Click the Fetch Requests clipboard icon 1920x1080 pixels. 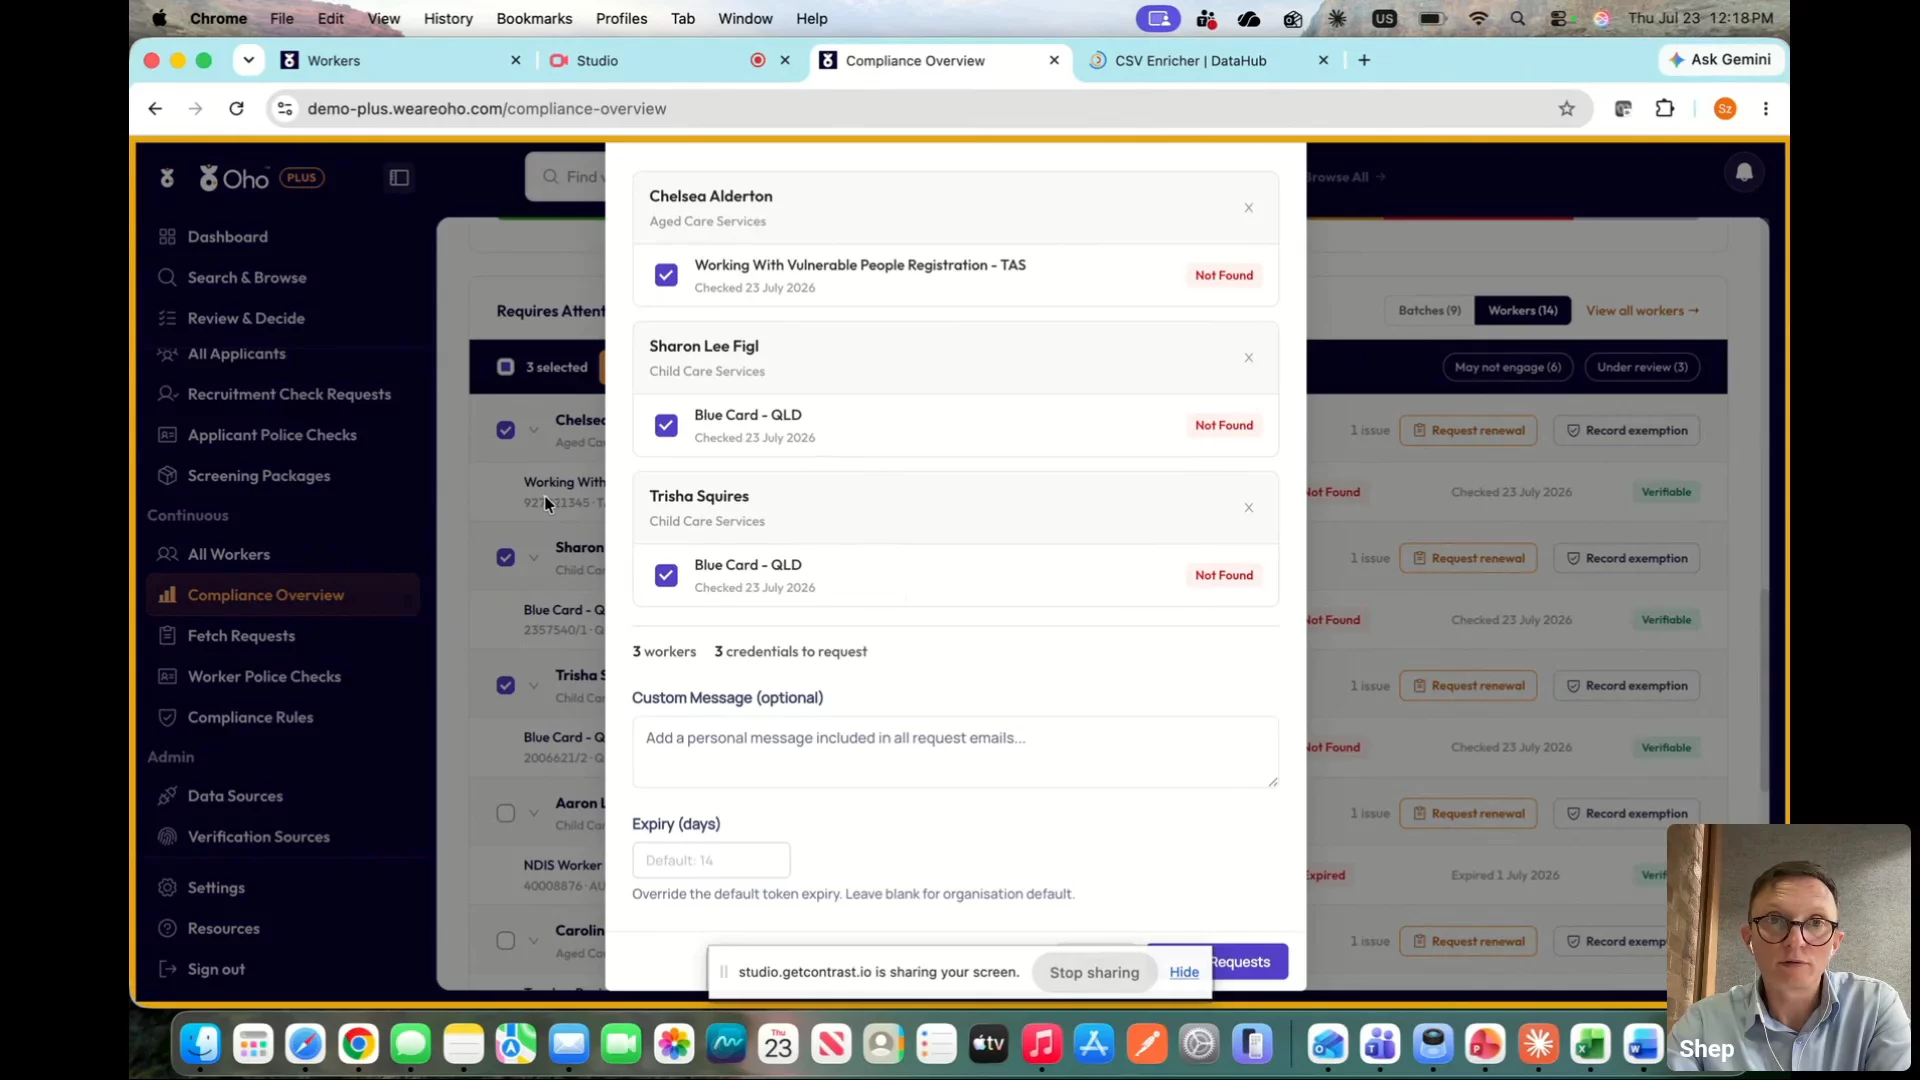167,636
